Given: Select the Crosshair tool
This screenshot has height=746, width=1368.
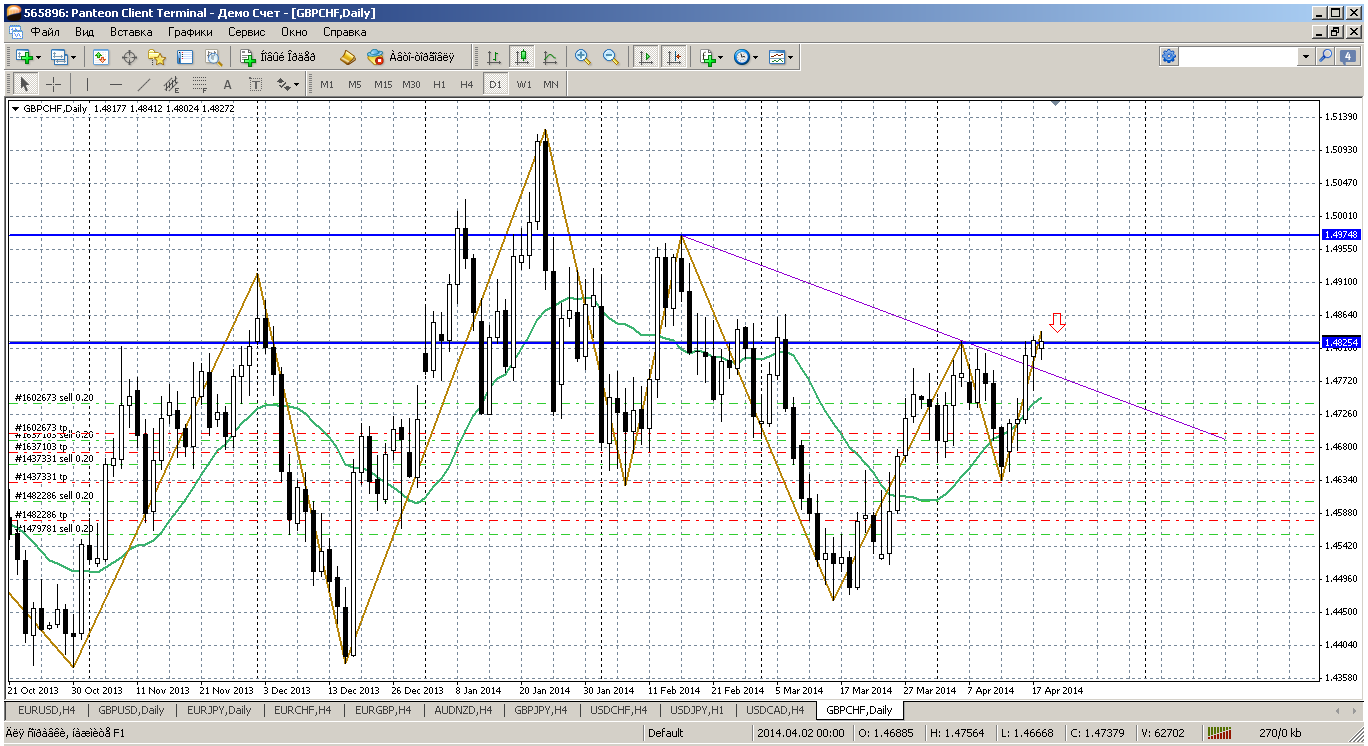Looking at the screenshot, I should pos(53,85).
